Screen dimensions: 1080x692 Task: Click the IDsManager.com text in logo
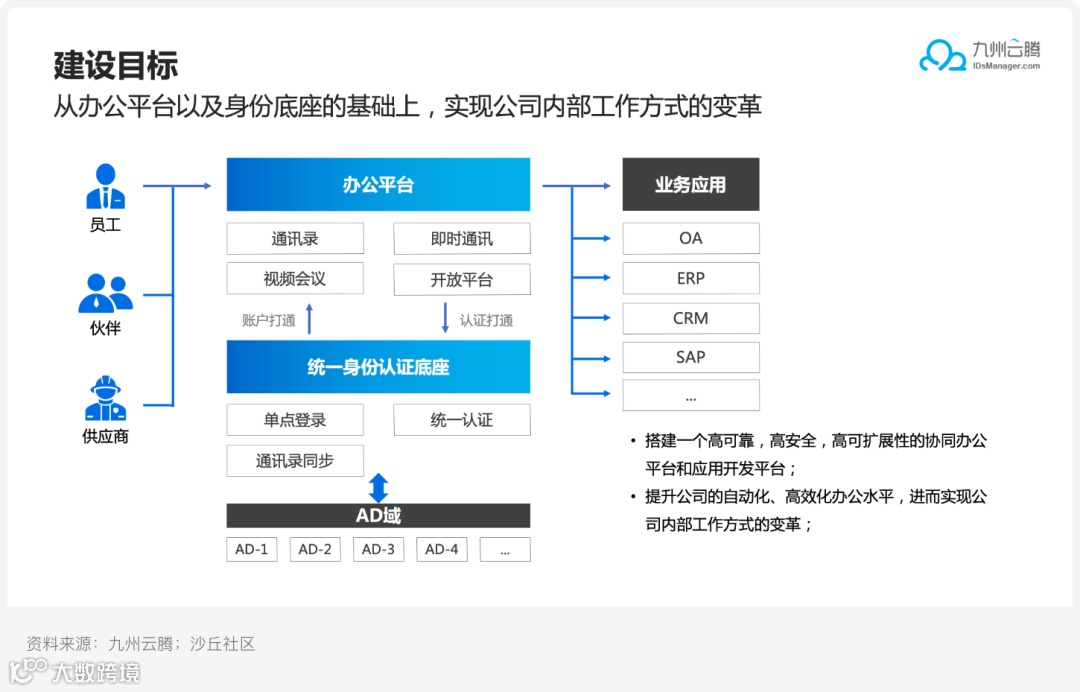click(1006, 66)
